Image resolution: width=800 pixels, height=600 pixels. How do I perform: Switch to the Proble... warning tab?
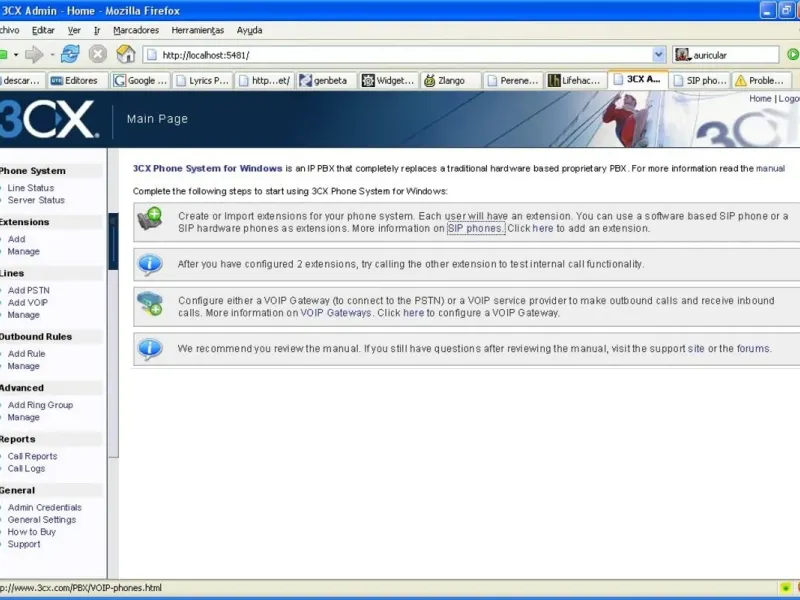point(762,81)
